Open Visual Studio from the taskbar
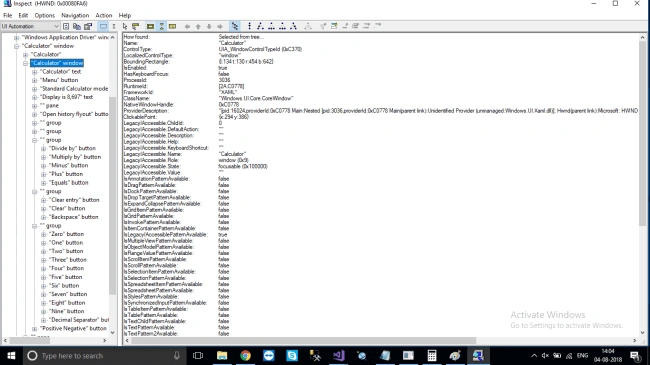The height and width of the screenshot is (365, 650). (339, 356)
